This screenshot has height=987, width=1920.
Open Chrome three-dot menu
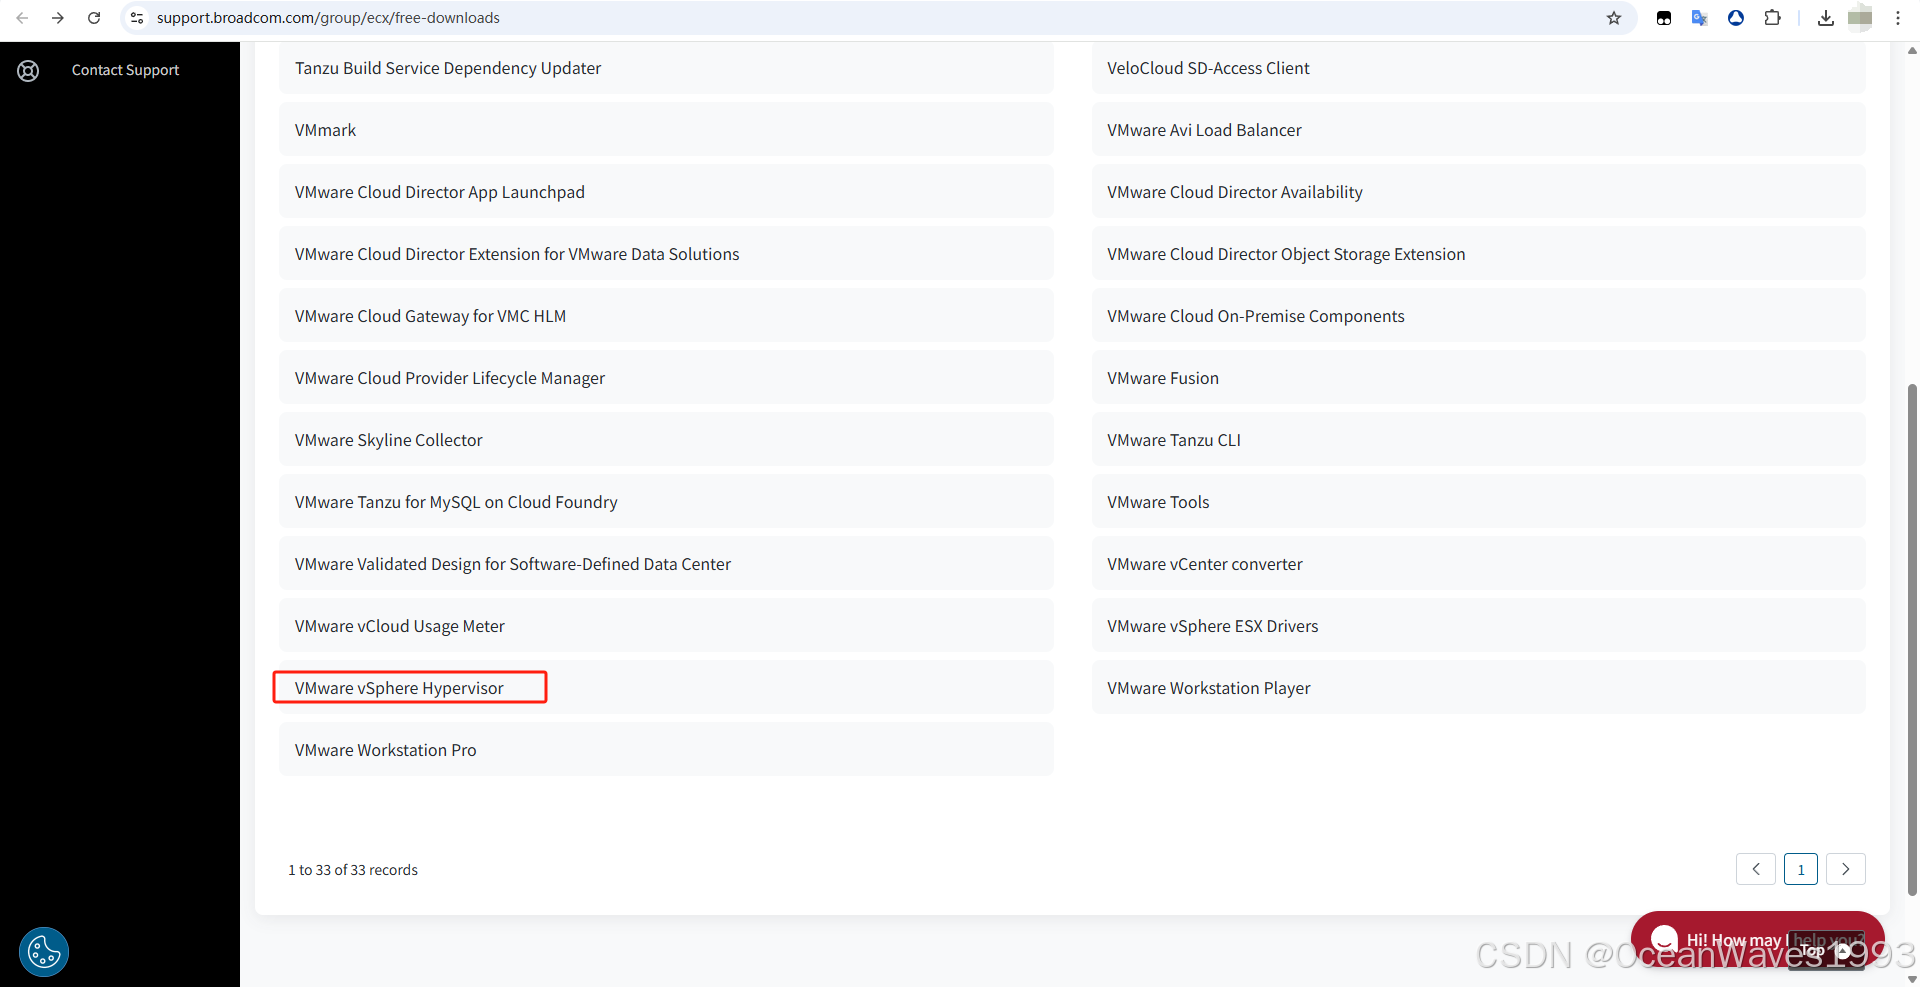pos(1898,18)
